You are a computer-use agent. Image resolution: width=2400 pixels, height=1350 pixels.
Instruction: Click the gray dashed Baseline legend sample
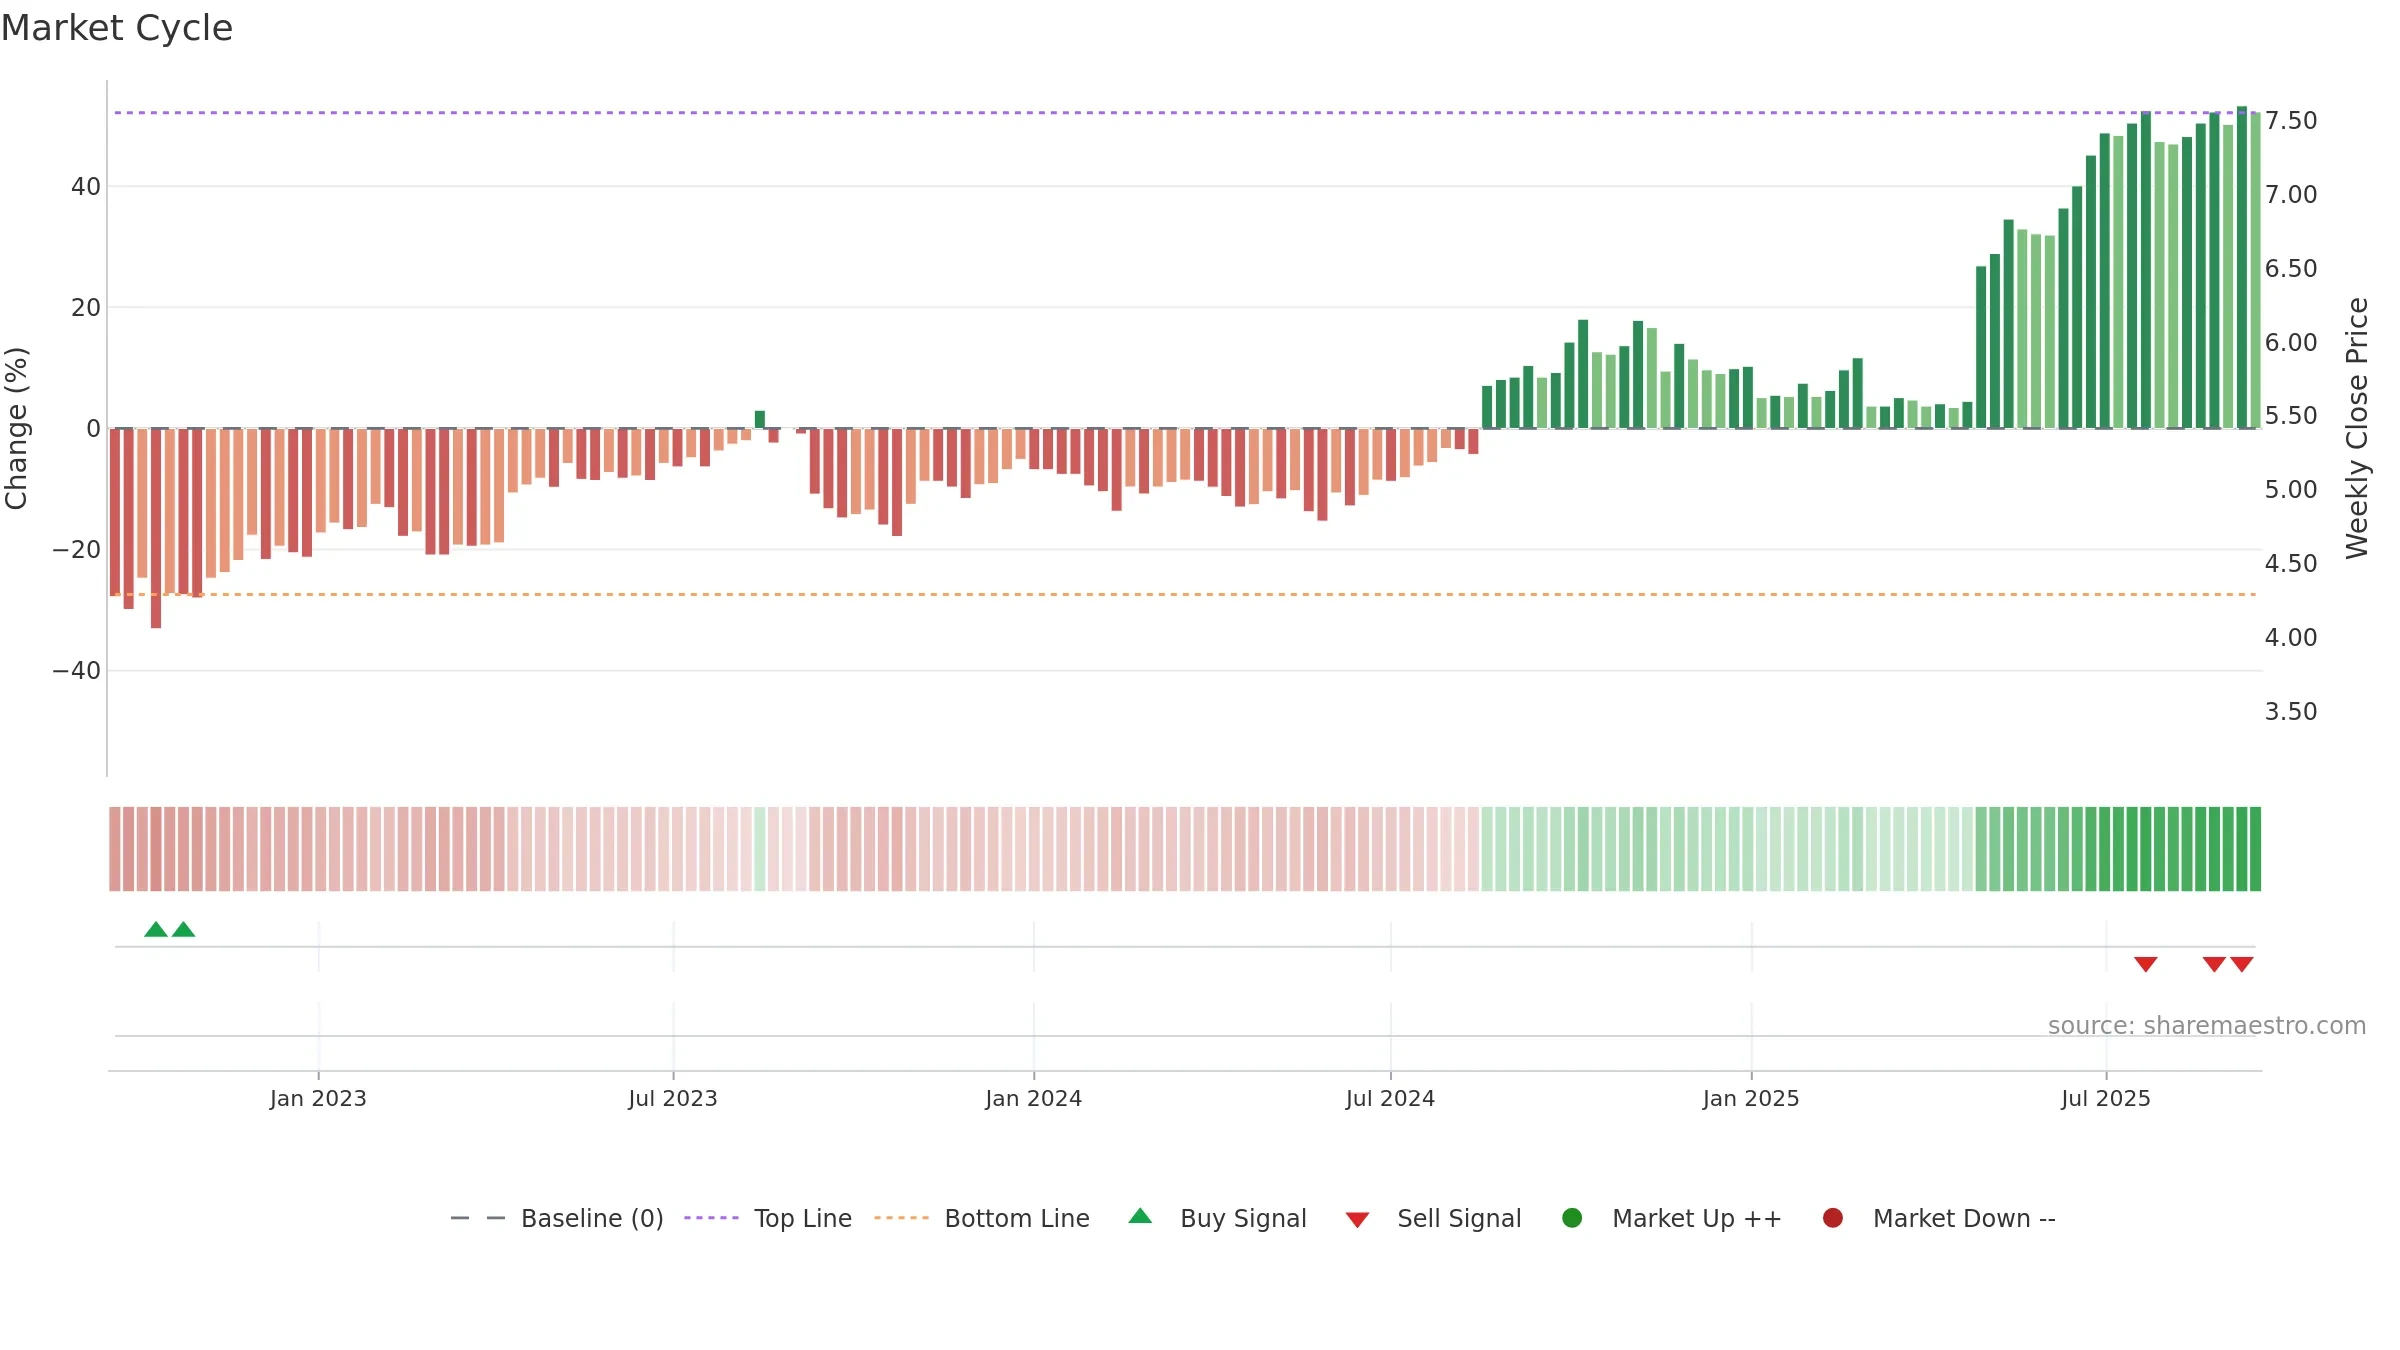pos(478,1218)
